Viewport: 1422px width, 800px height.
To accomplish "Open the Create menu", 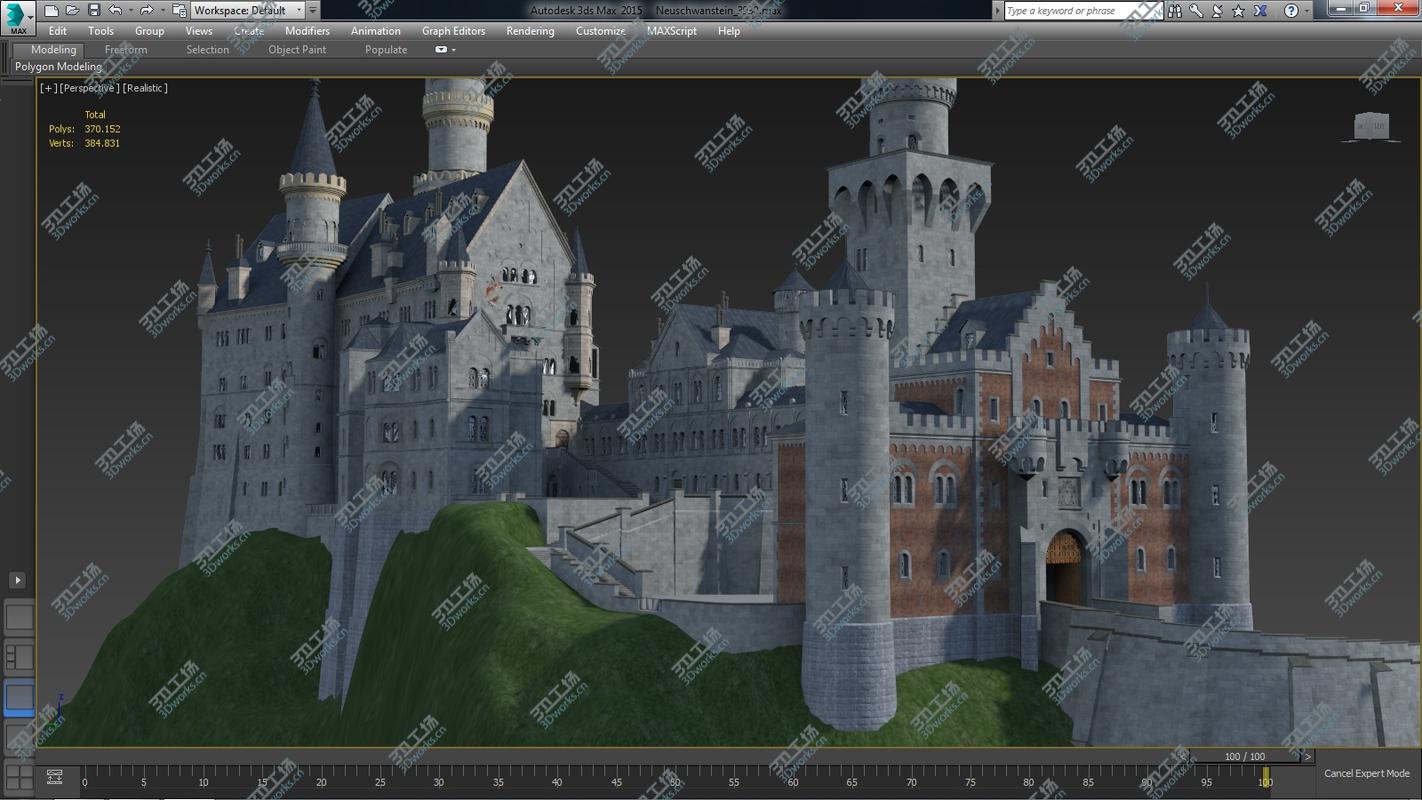I will [x=249, y=31].
